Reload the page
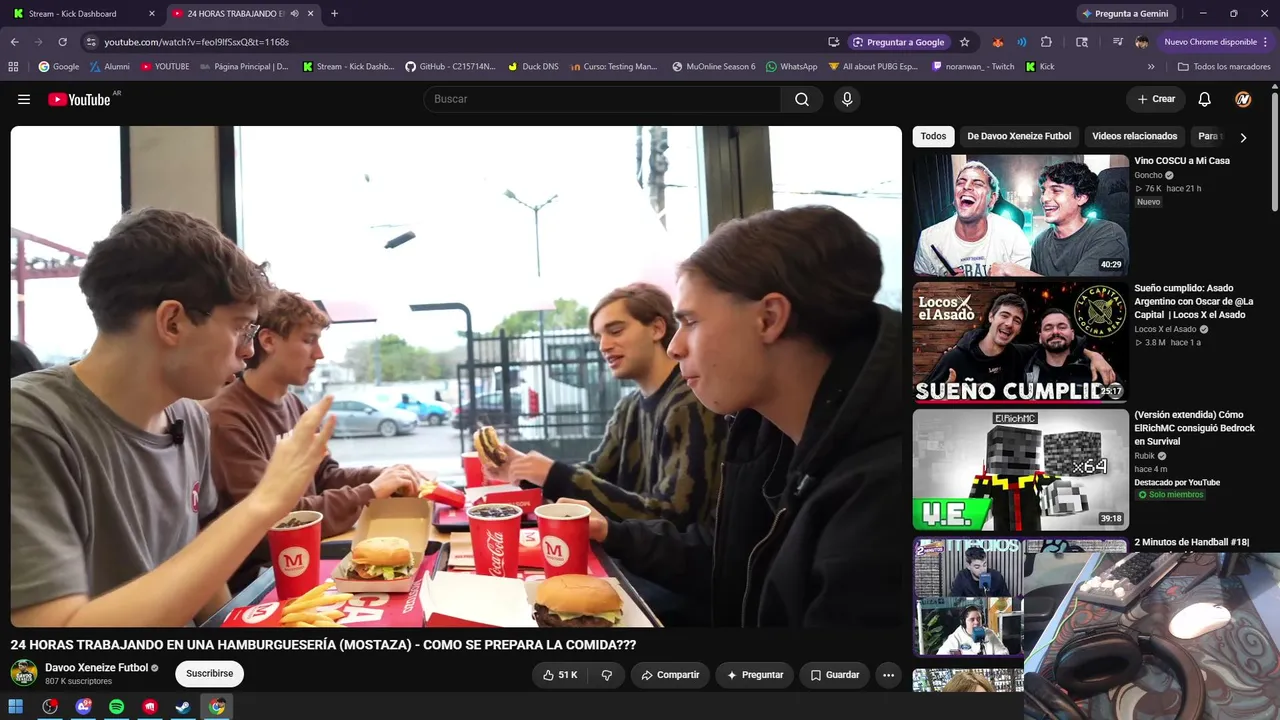Image resolution: width=1280 pixels, height=720 pixels. pyautogui.click(x=62, y=42)
